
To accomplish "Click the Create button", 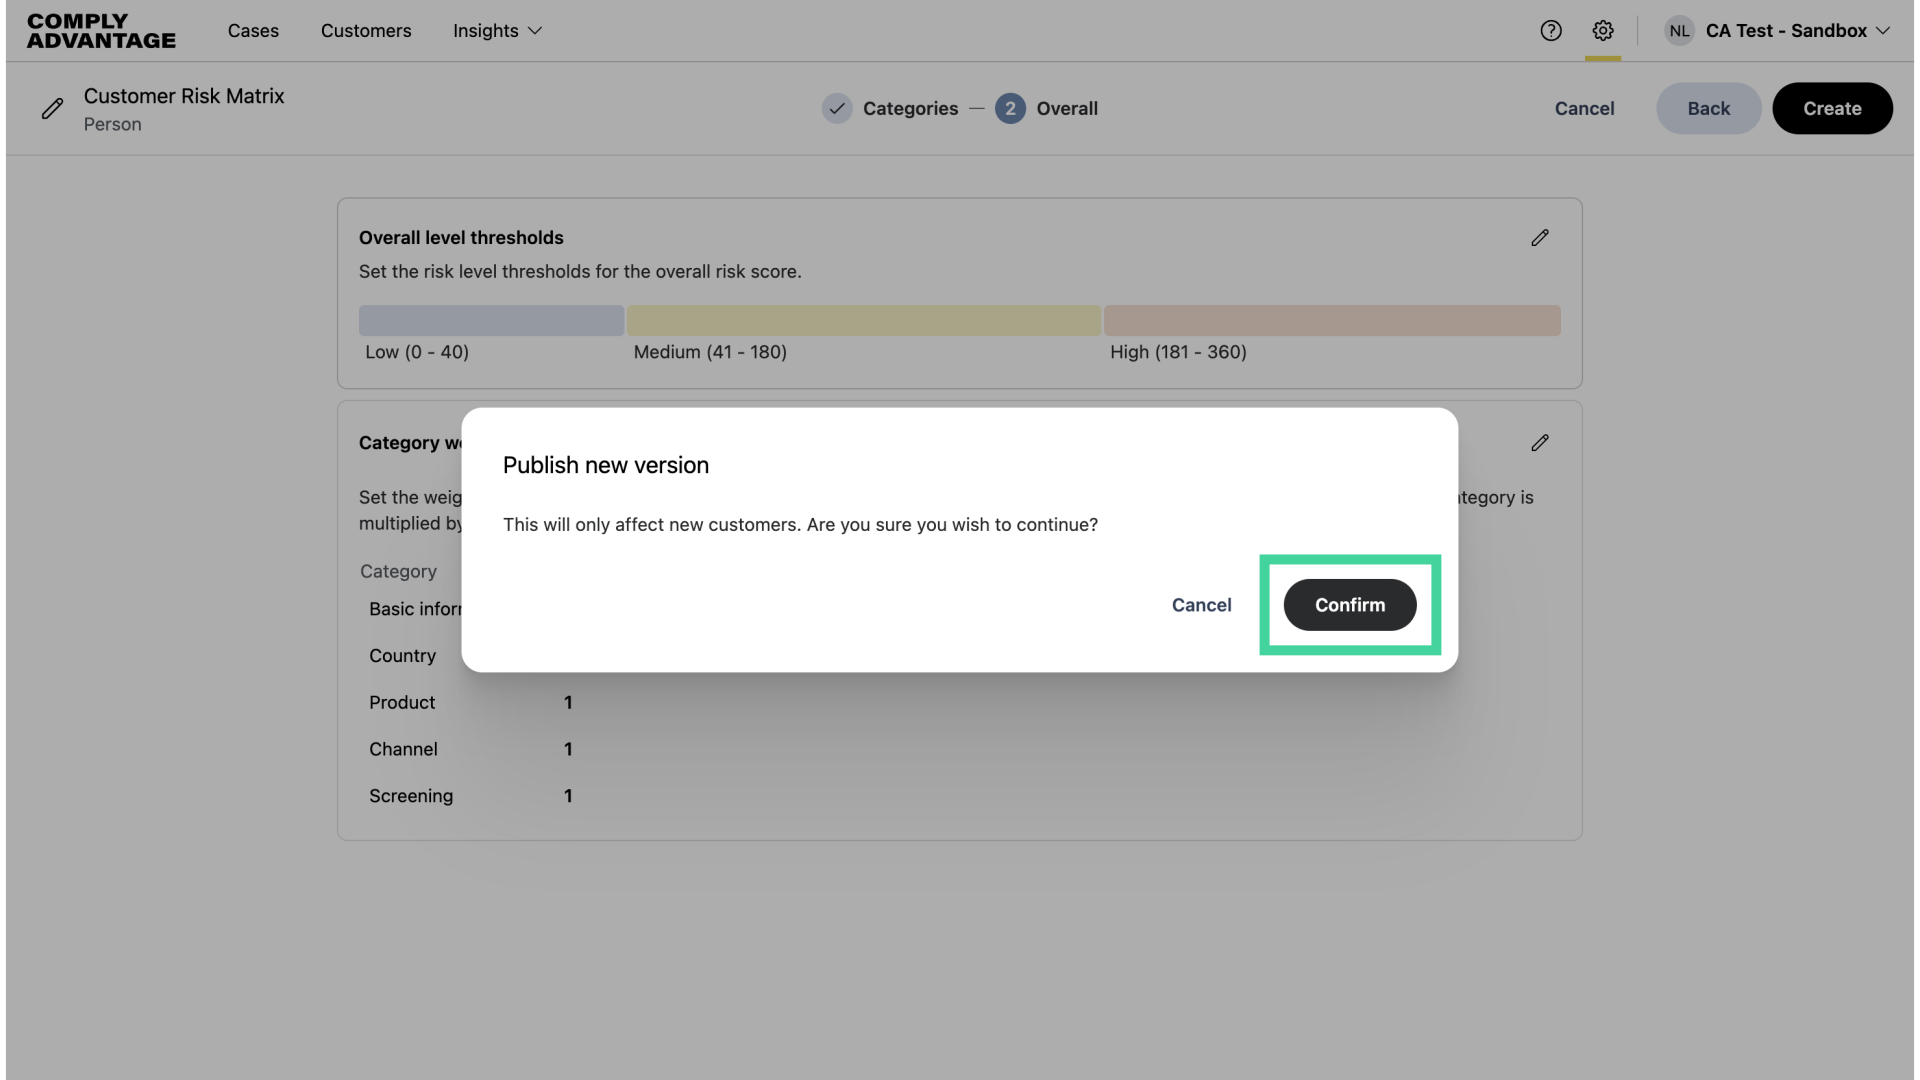I will pos(1832,108).
